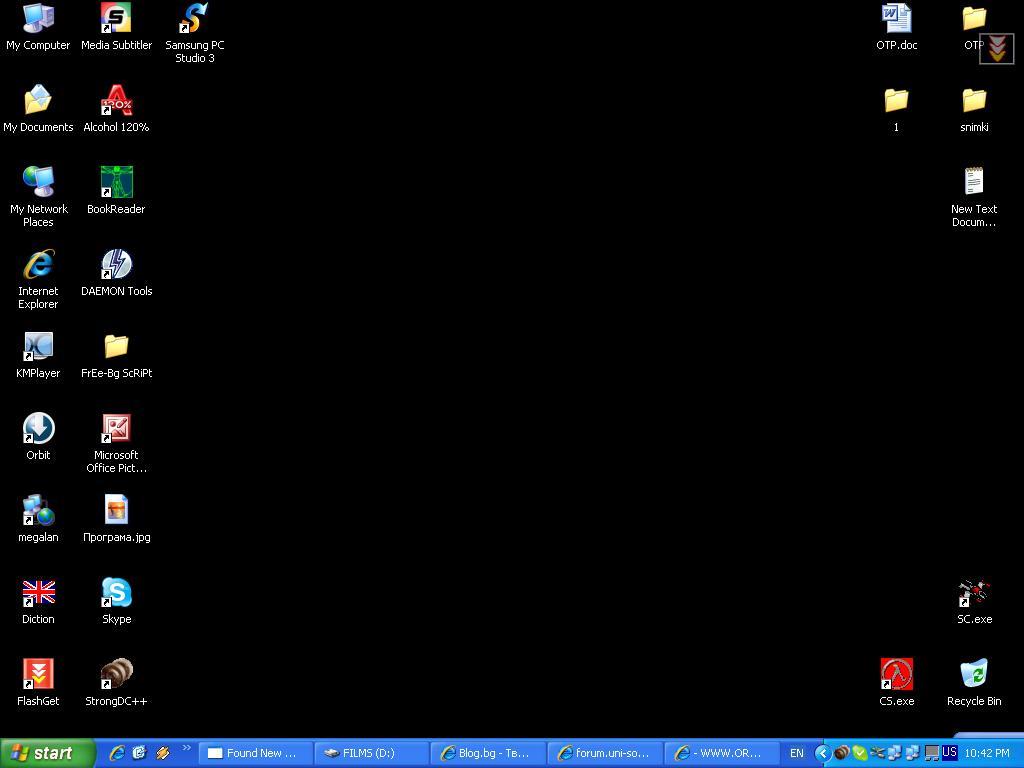Screen dimensions: 1024x768
Task: Switch to the FILMS (D:) taskbar window
Action: (x=372, y=753)
